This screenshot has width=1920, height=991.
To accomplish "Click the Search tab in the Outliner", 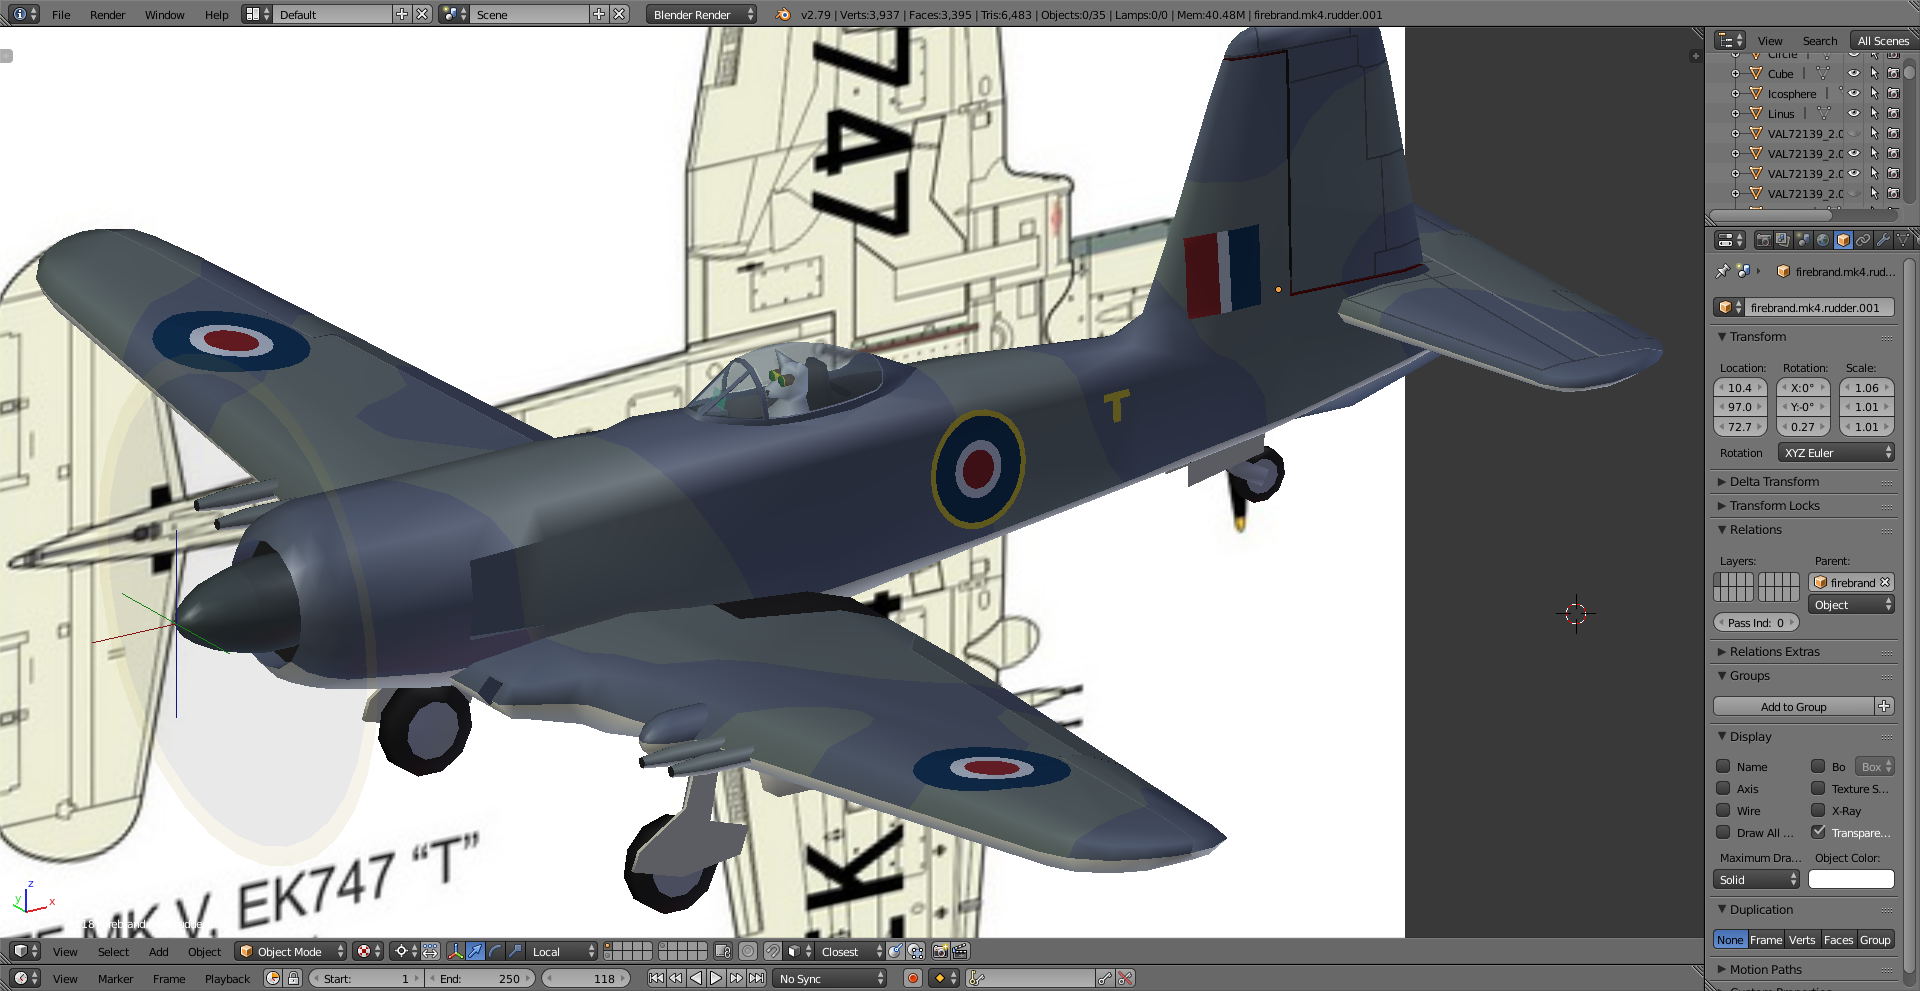I will pyautogui.click(x=1820, y=40).
